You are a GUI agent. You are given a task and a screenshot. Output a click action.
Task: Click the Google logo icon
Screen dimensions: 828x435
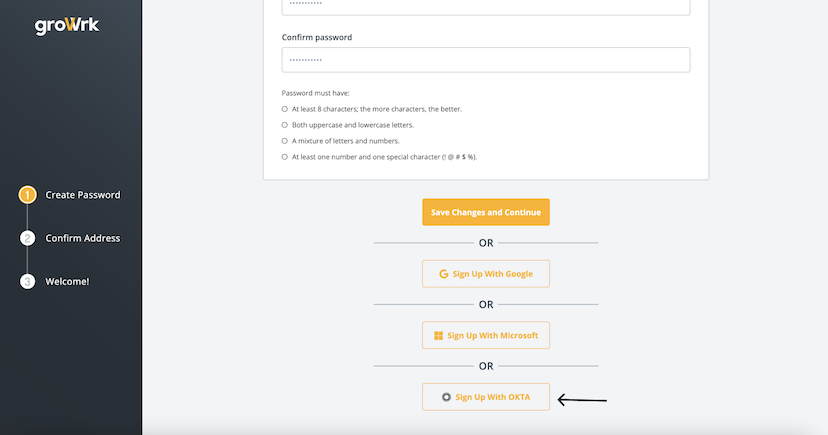pyautogui.click(x=443, y=274)
